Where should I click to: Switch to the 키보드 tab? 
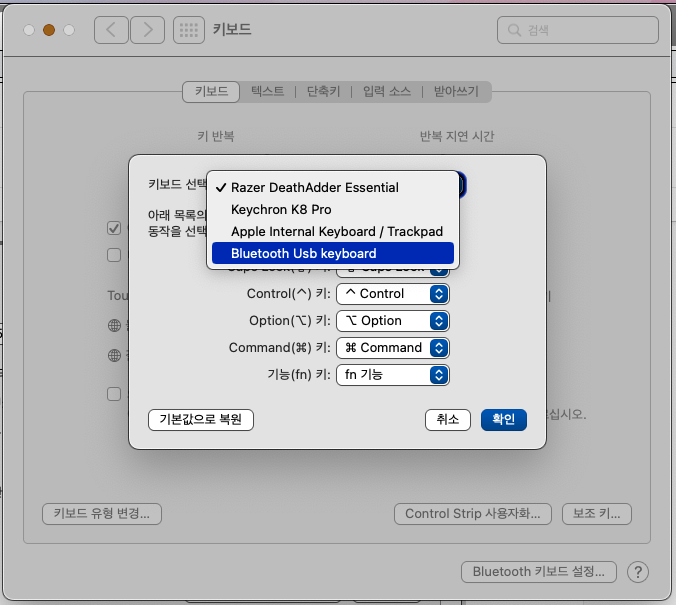tap(211, 91)
